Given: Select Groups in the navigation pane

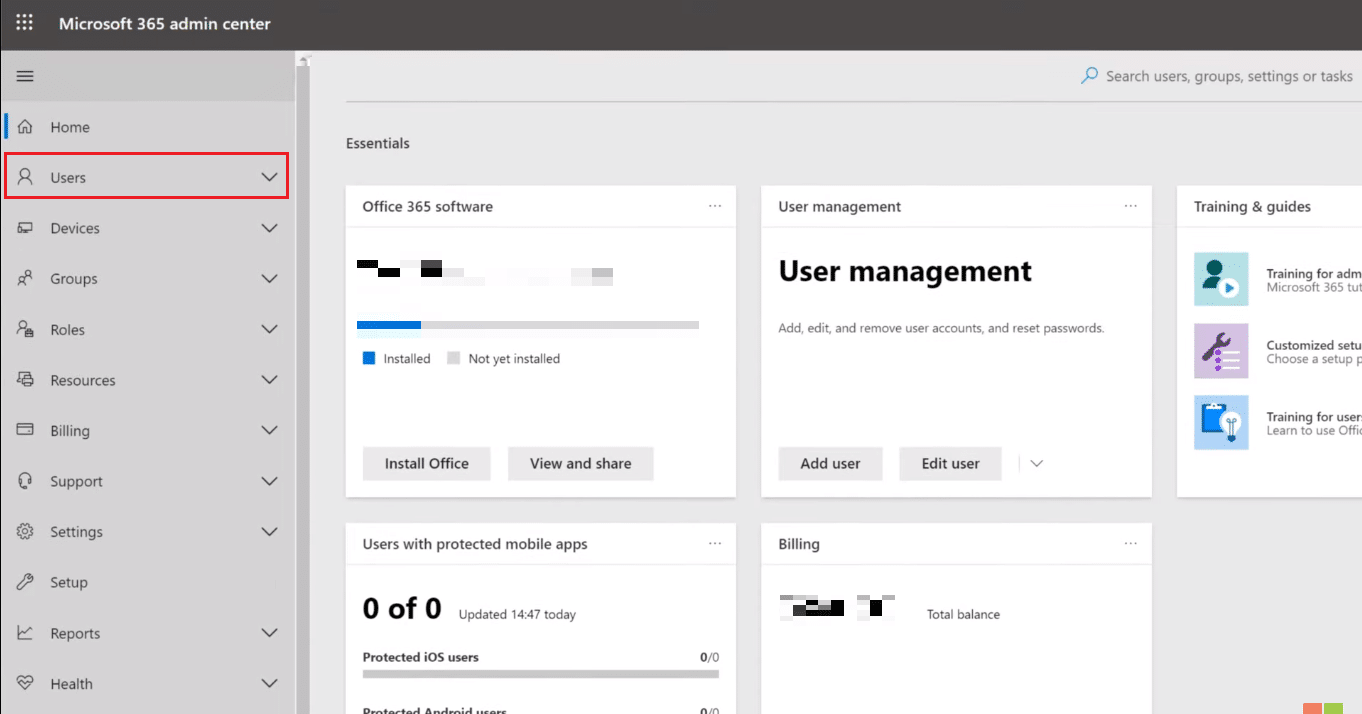Looking at the screenshot, I should pos(148,279).
